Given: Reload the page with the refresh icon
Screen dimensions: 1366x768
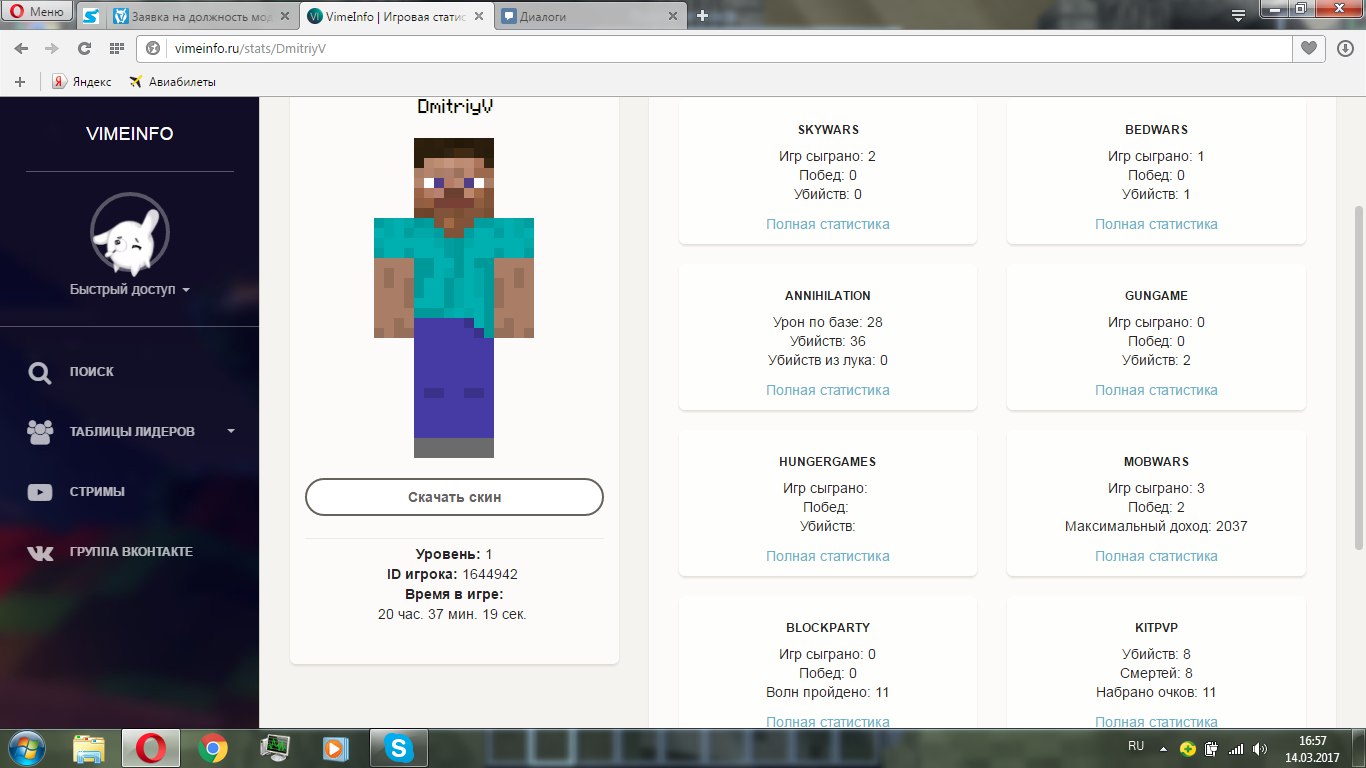Looking at the screenshot, I should [84, 48].
